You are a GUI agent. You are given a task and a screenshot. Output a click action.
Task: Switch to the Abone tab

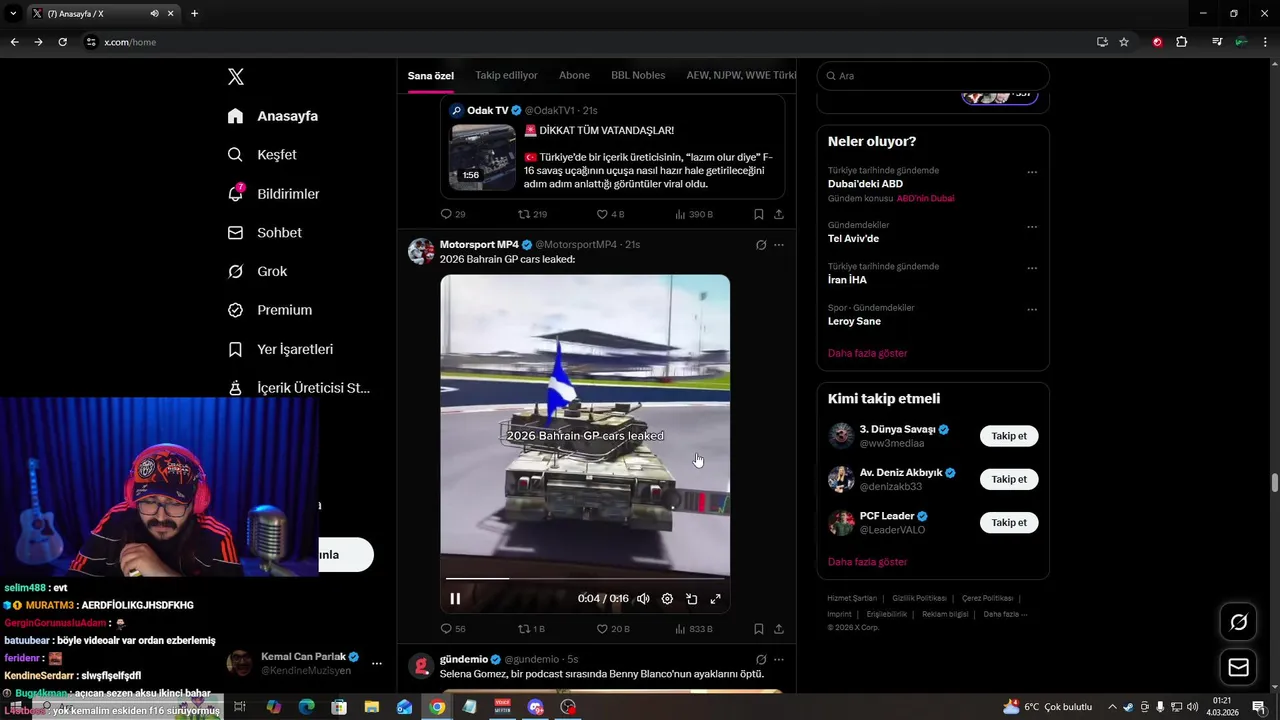[574, 76]
